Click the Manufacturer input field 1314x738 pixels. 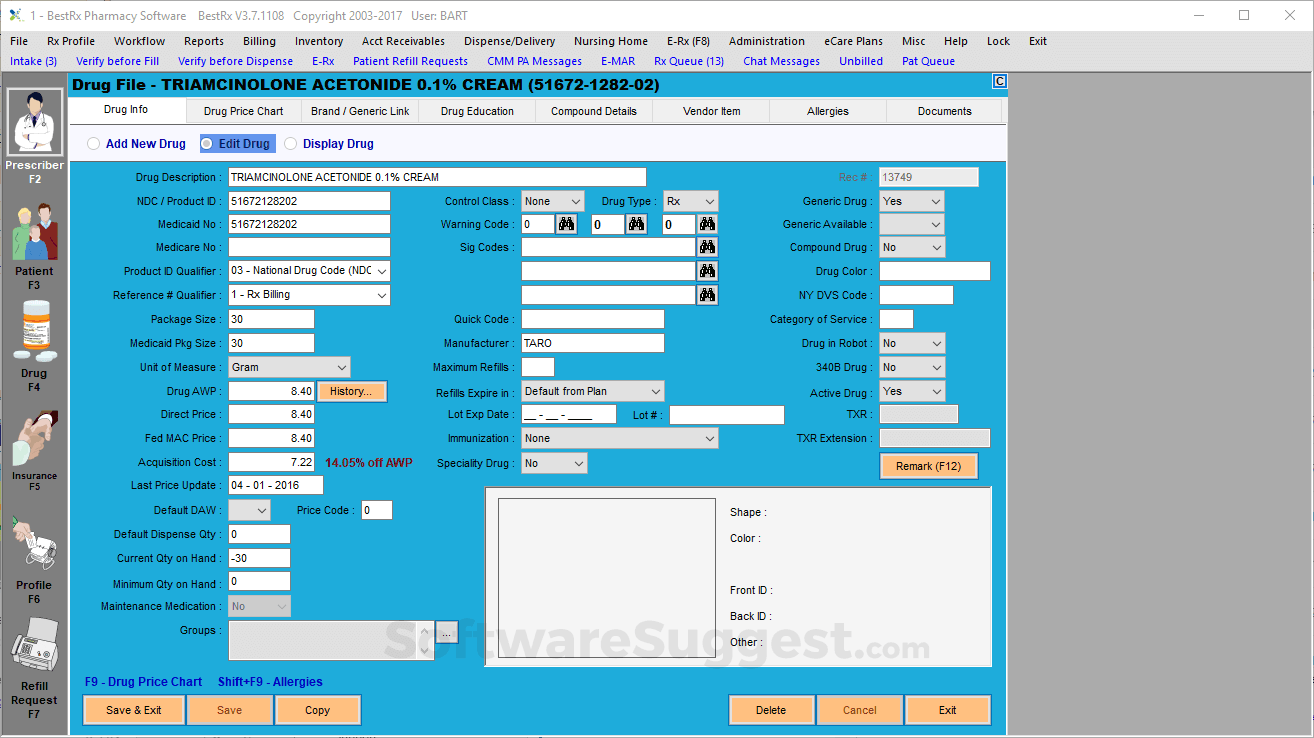coord(592,343)
